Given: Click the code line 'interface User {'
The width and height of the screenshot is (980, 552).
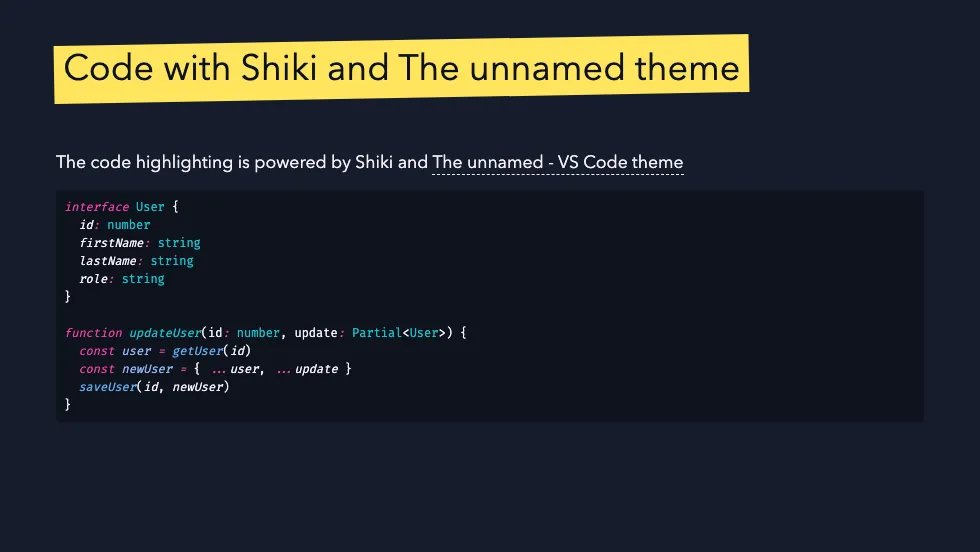Looking at the screenshot, I should tap(122, 207).
